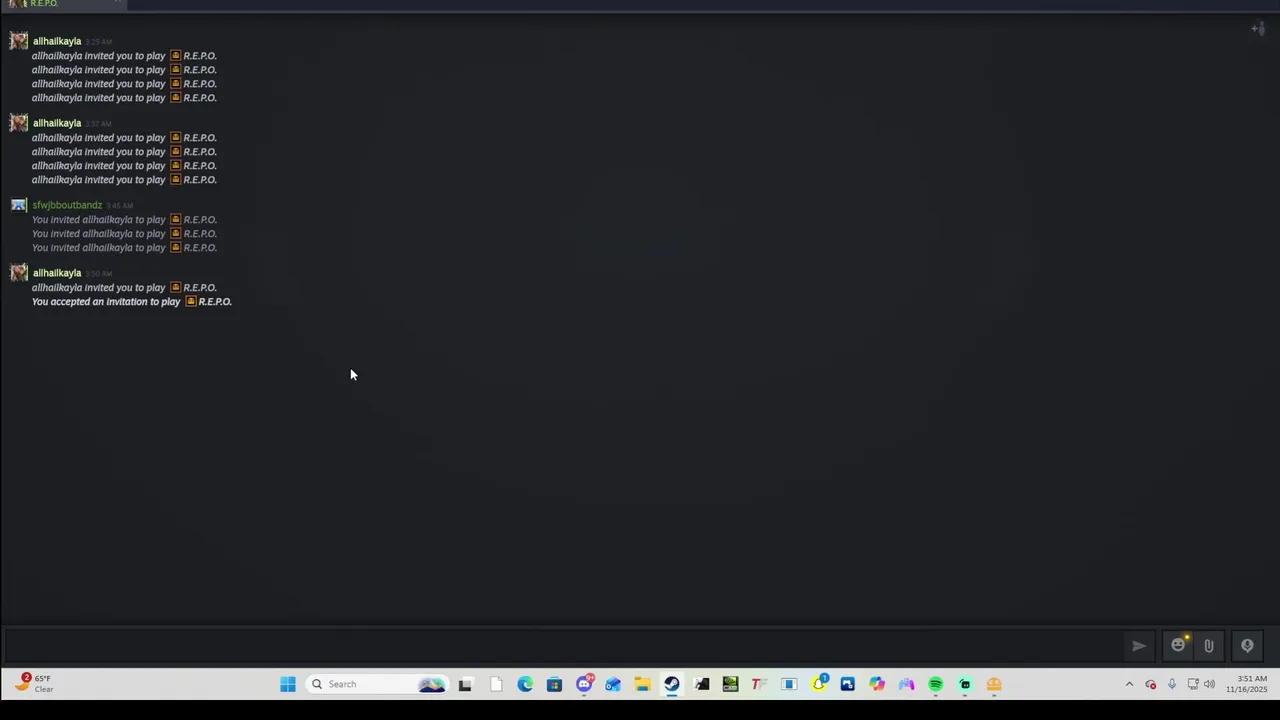Click allhailkayla username at 3:50 AM

click(57, 273)
